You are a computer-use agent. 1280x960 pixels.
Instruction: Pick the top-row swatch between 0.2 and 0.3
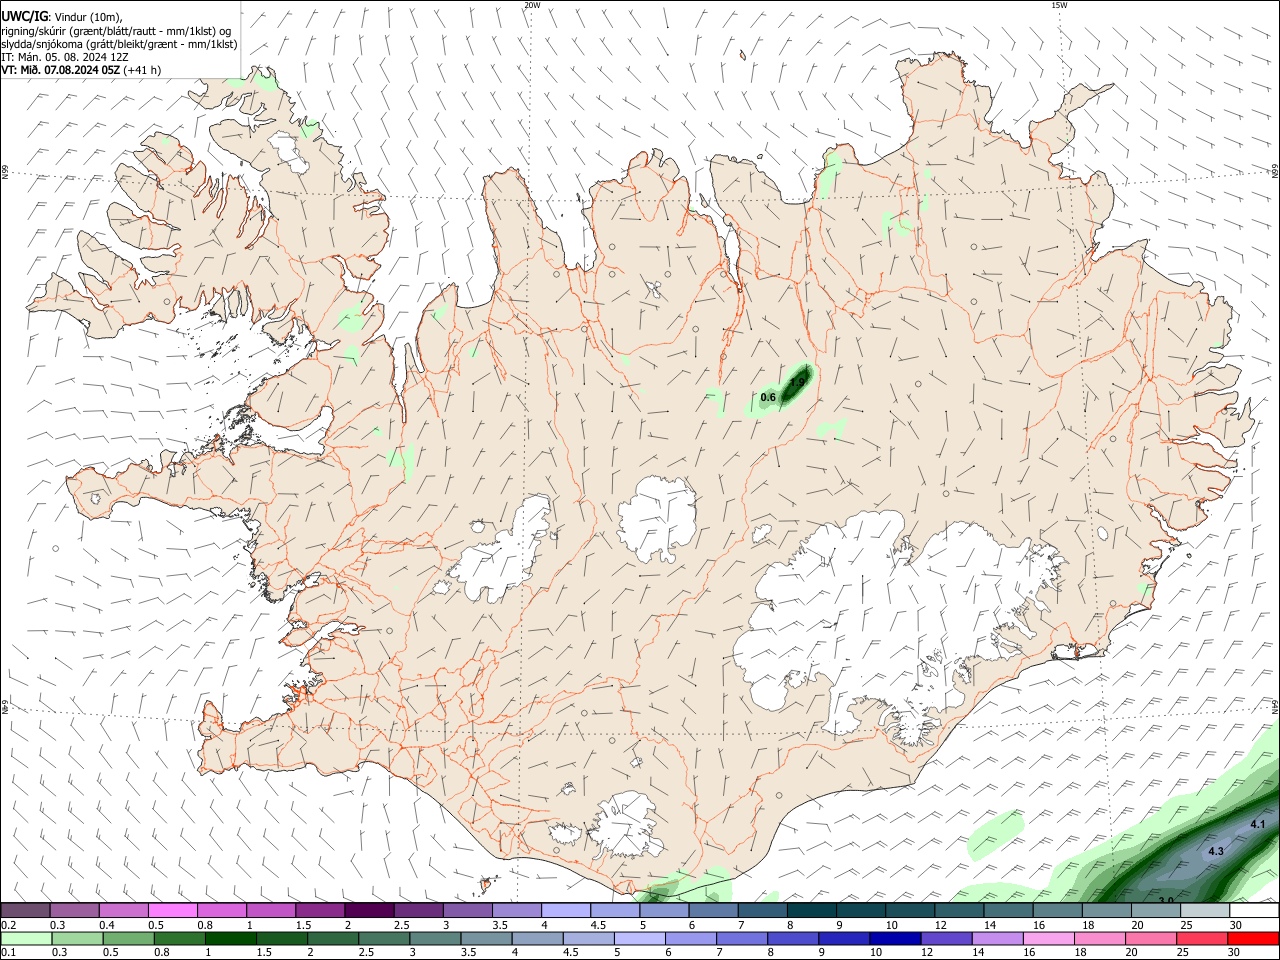[25, 911]
